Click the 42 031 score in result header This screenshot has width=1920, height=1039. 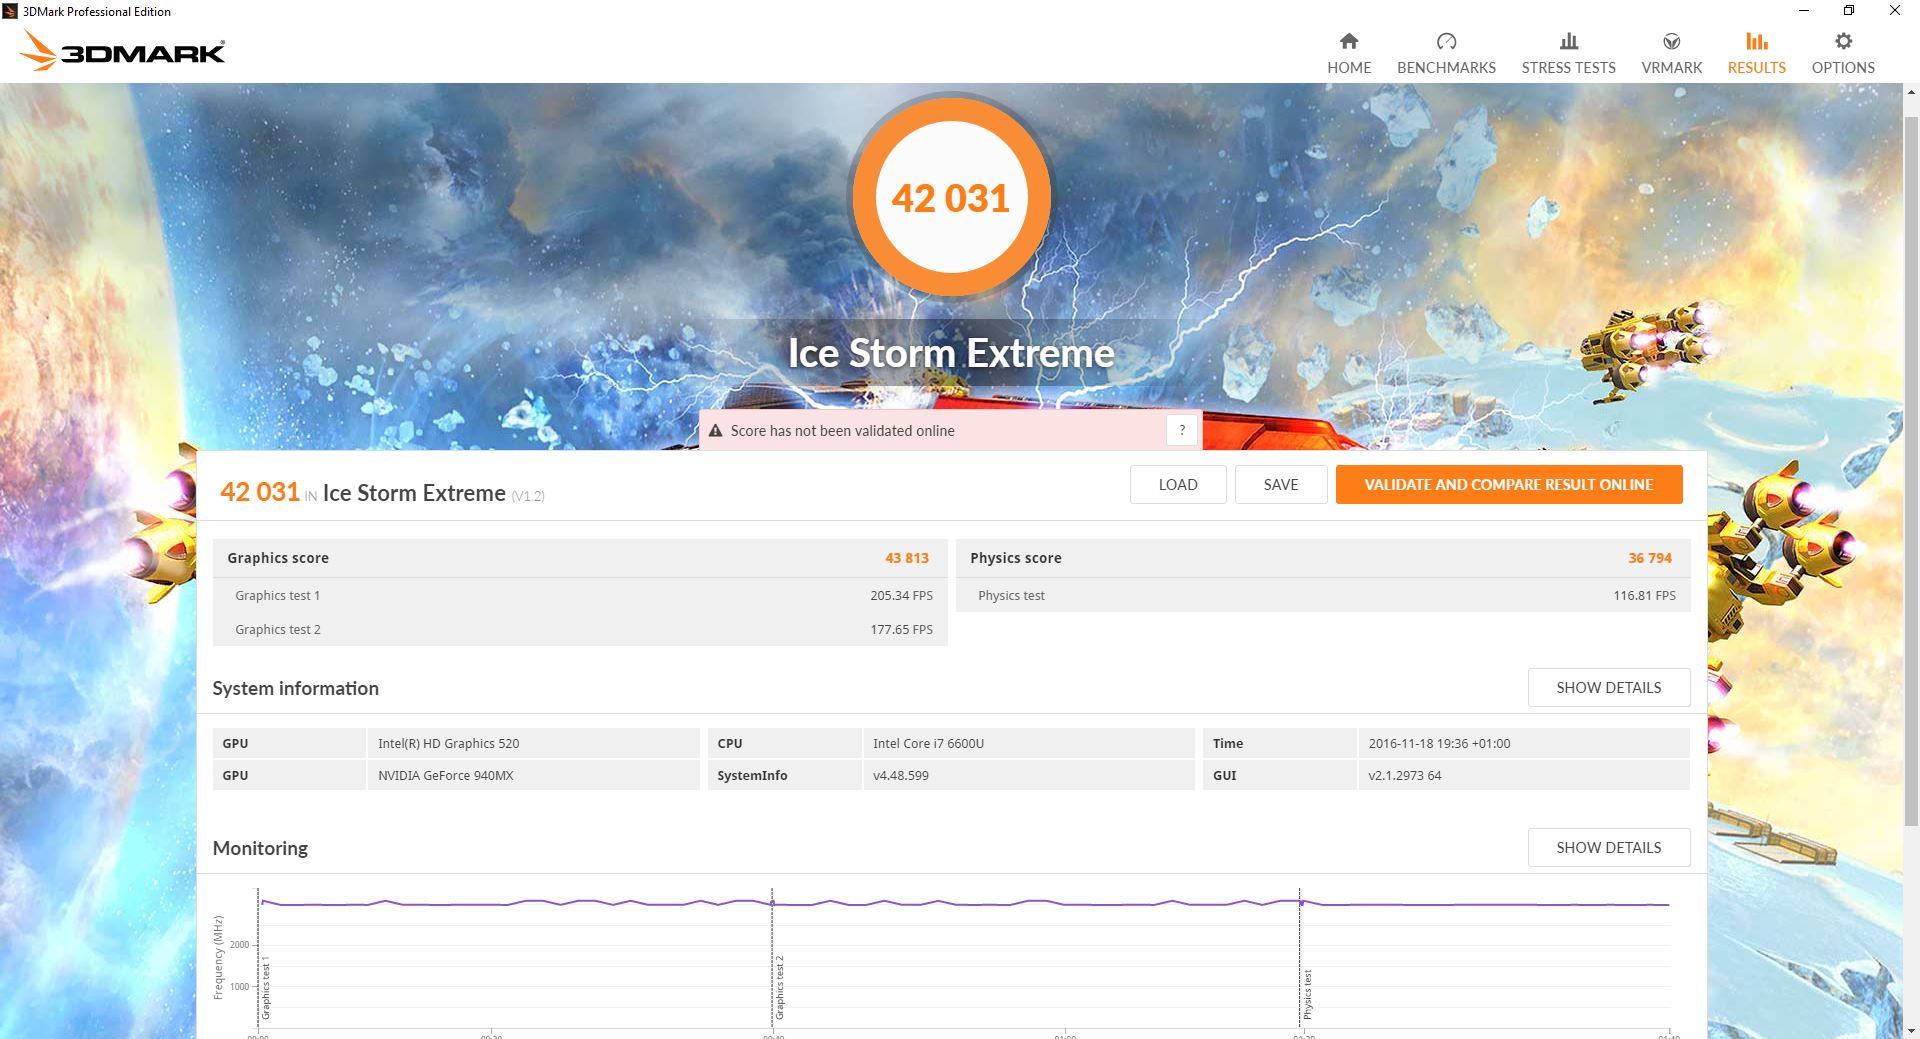click(260, 492)
